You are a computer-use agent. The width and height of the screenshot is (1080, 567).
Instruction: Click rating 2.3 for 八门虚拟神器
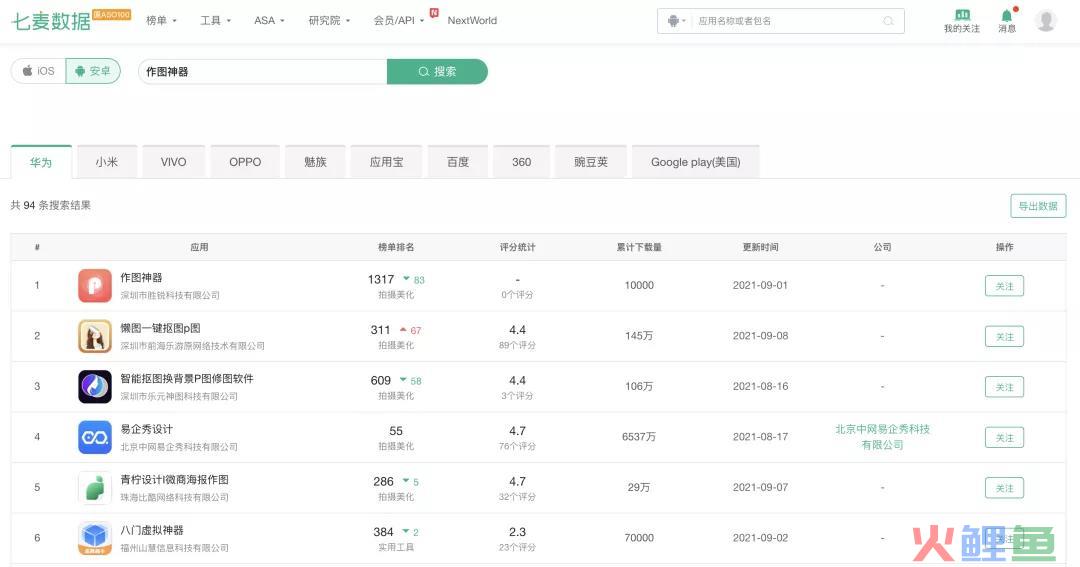517,532
